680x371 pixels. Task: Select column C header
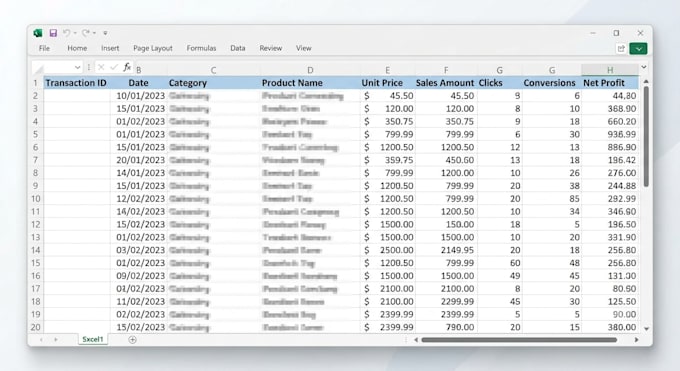point(213,70)
